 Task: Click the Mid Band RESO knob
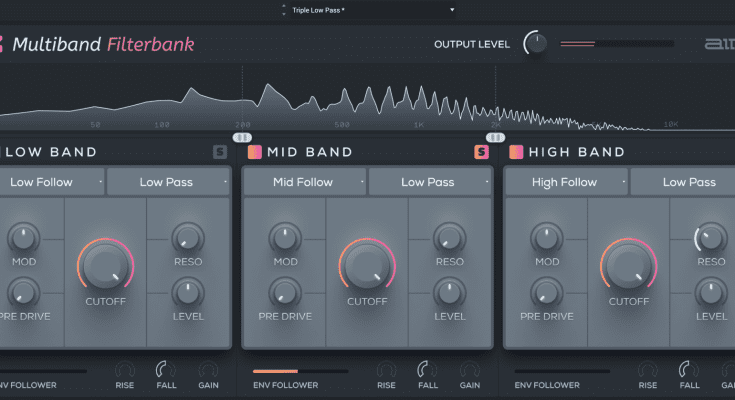pyautogui.click(x=449, y=238)
